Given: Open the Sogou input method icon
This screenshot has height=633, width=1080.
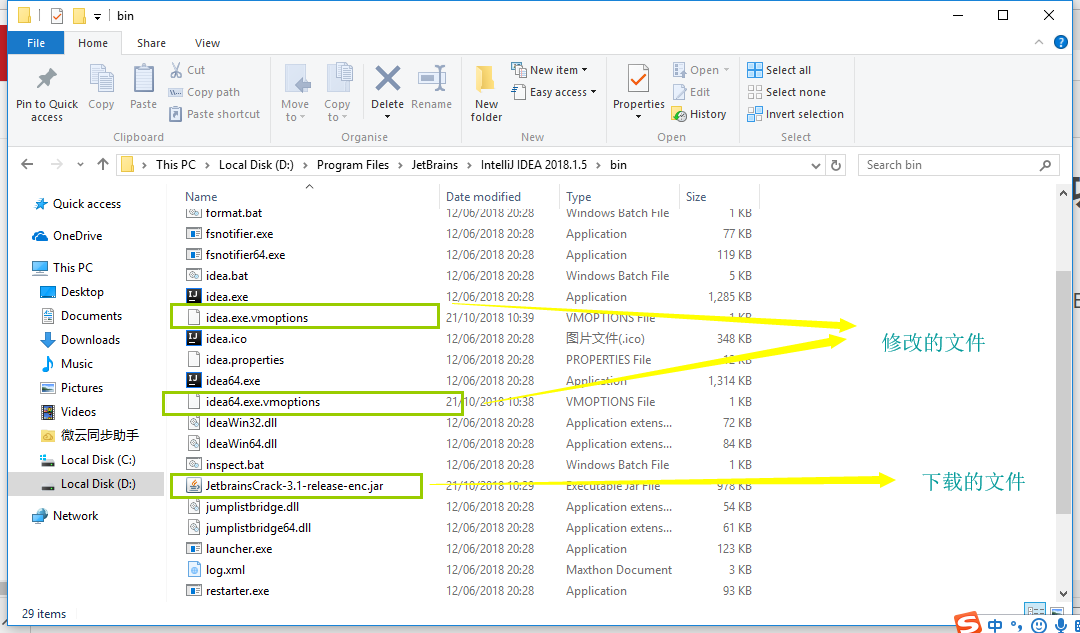Looking at the screenshot, I should point(968,623).
